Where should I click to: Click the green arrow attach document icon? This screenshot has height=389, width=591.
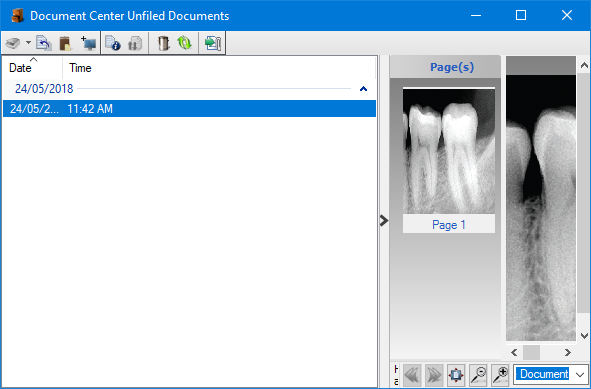[x=213, y=43]
